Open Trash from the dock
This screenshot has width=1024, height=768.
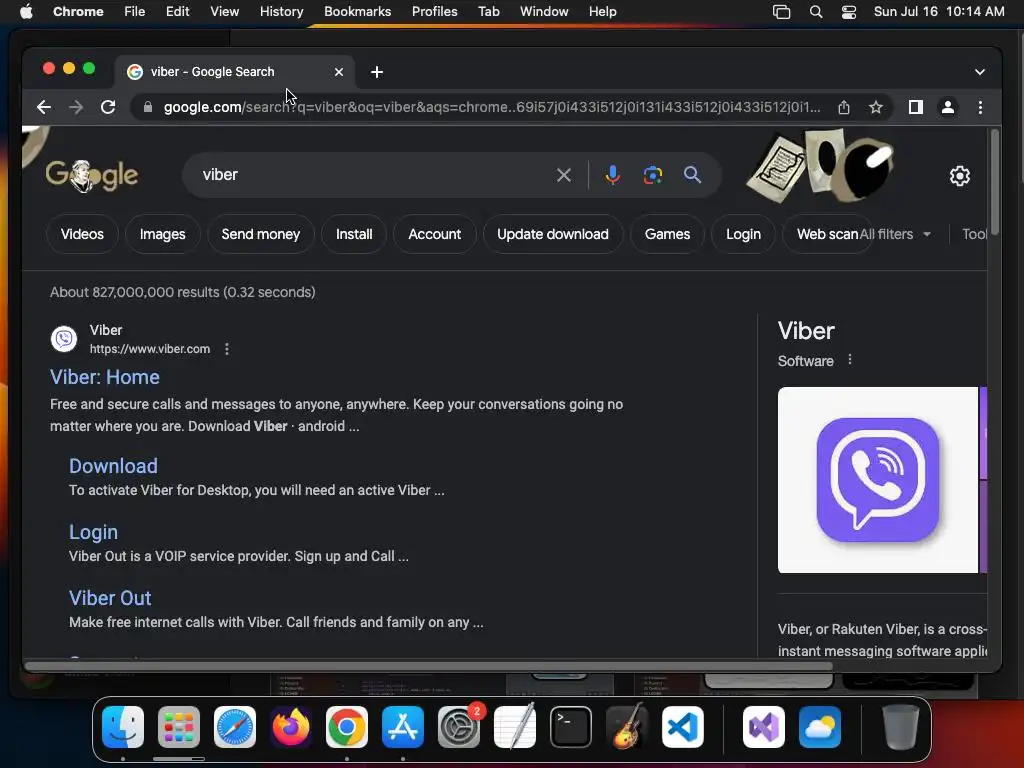[x=901, y=727]
